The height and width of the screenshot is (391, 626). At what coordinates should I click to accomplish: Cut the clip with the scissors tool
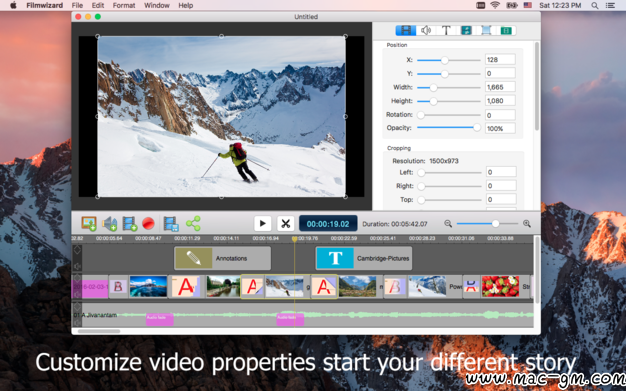click(285, 224)
